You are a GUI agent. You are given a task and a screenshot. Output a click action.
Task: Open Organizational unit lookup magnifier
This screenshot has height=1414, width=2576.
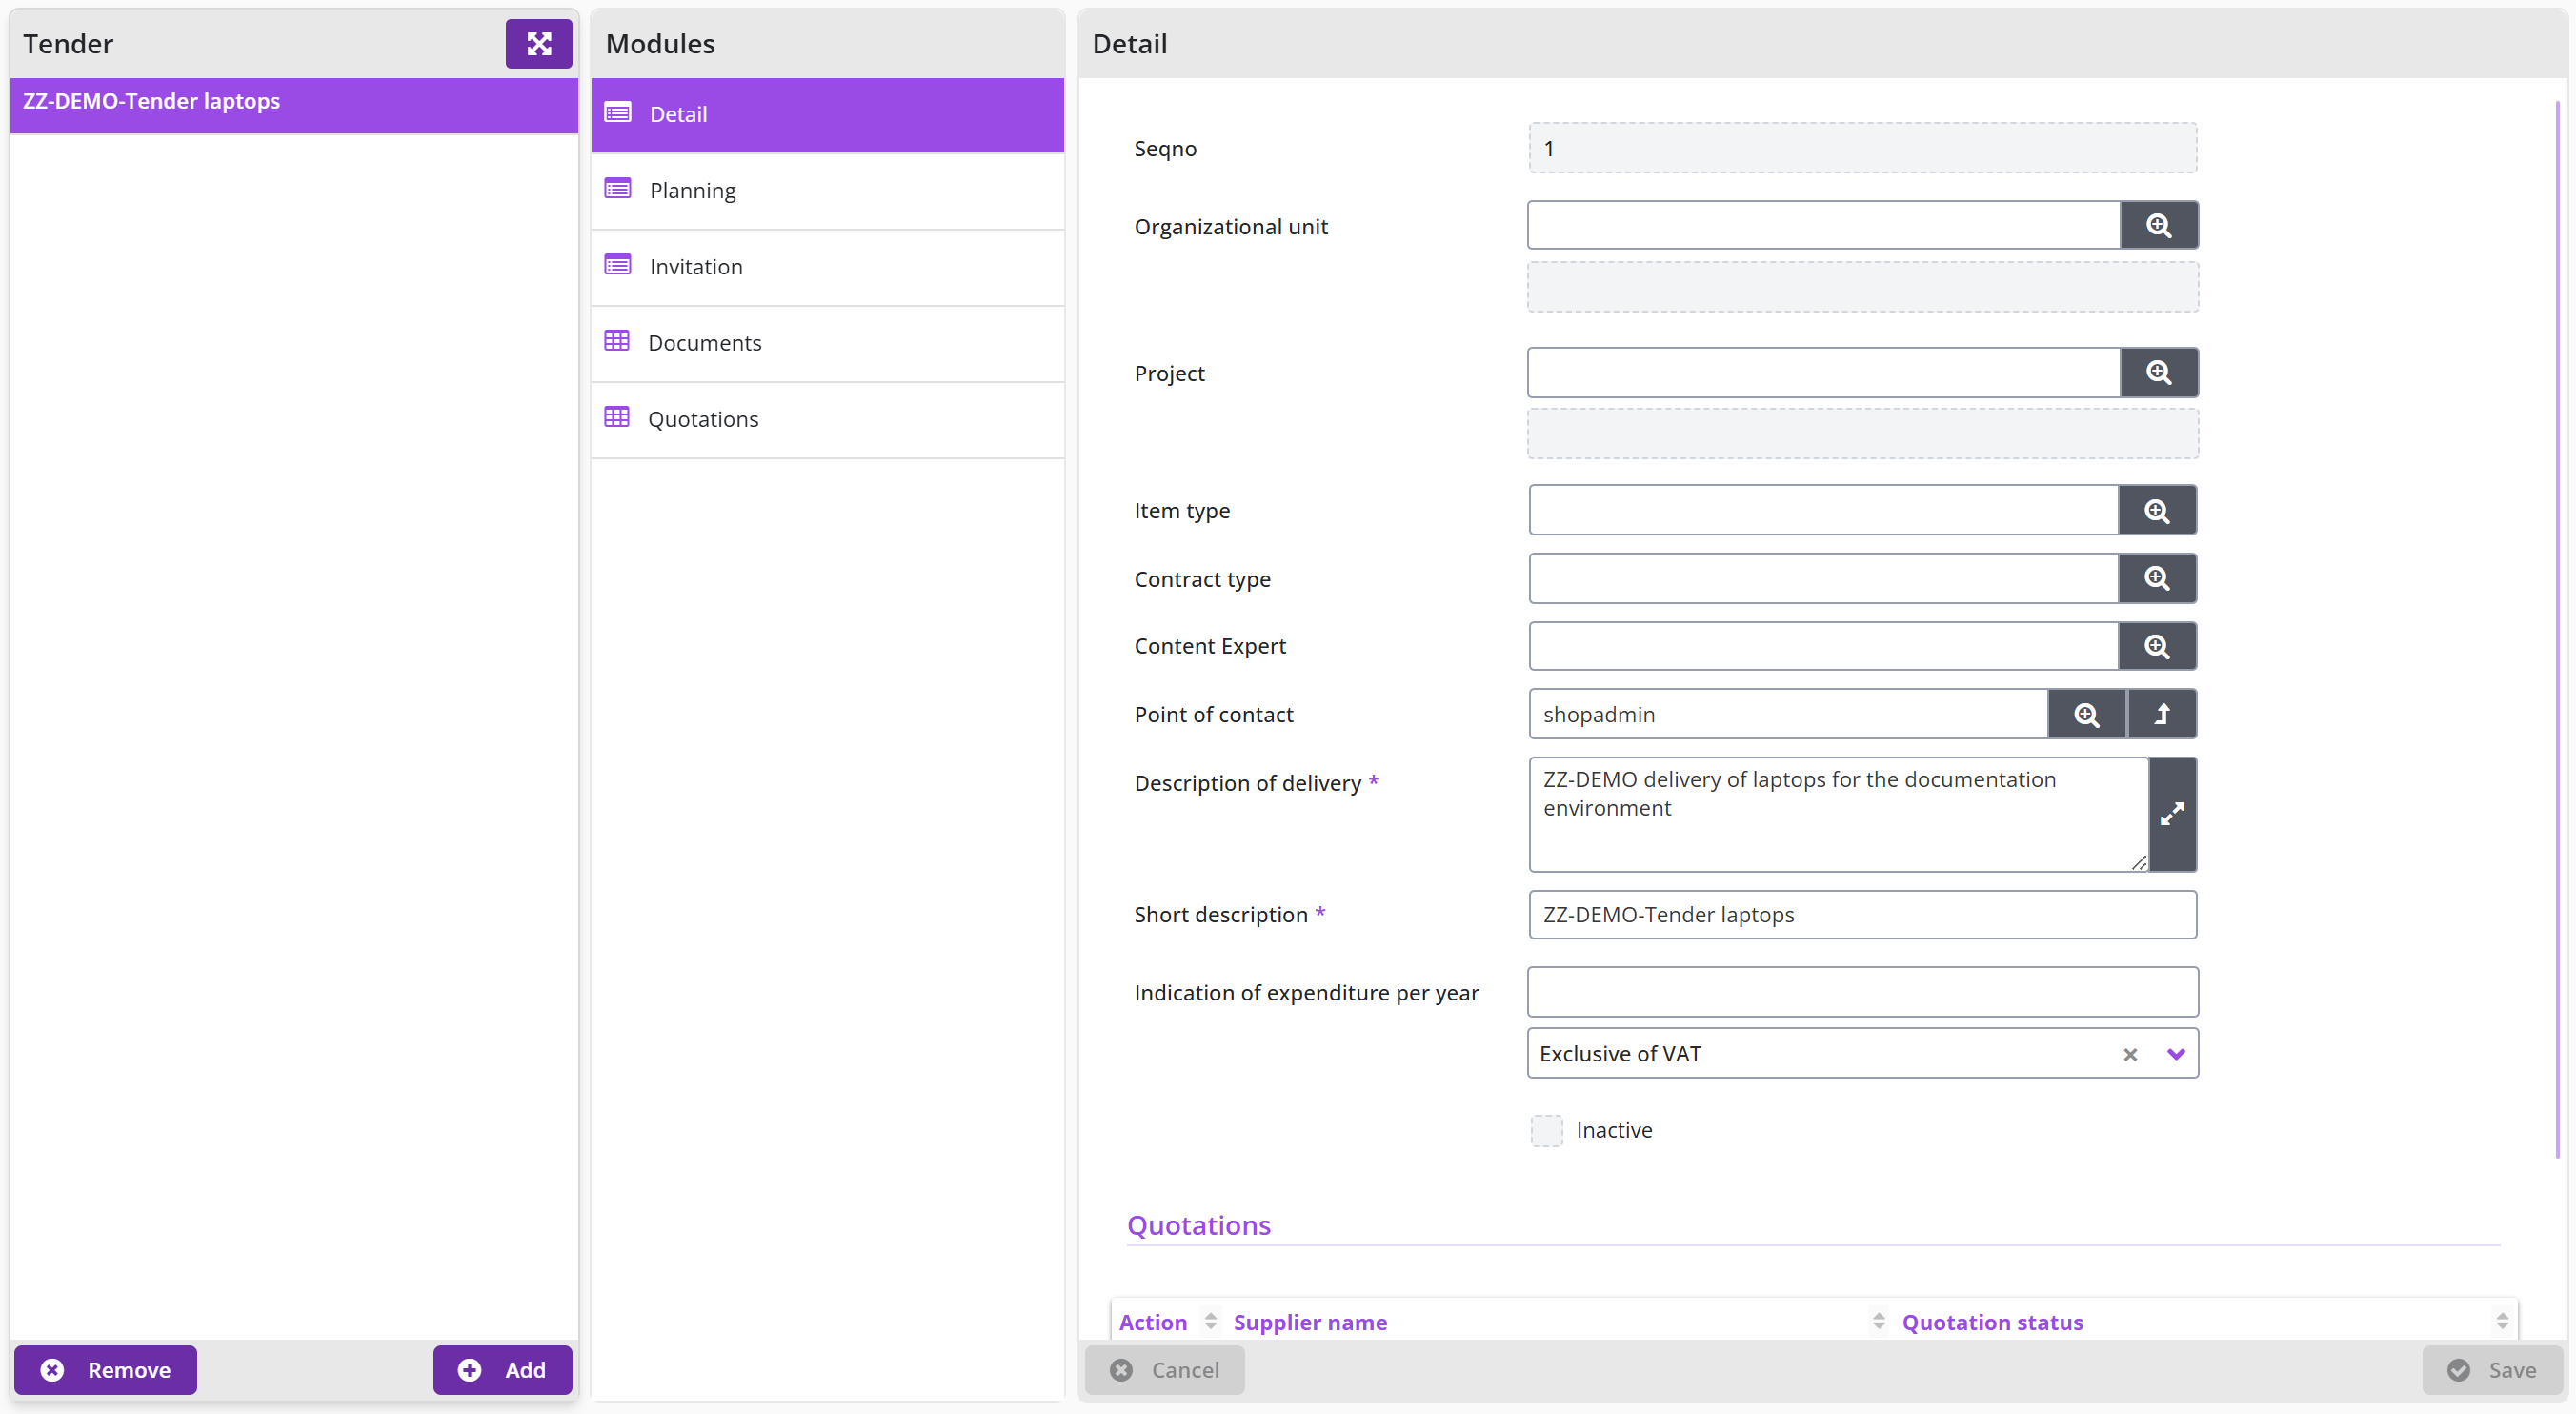click(2159, 225)
